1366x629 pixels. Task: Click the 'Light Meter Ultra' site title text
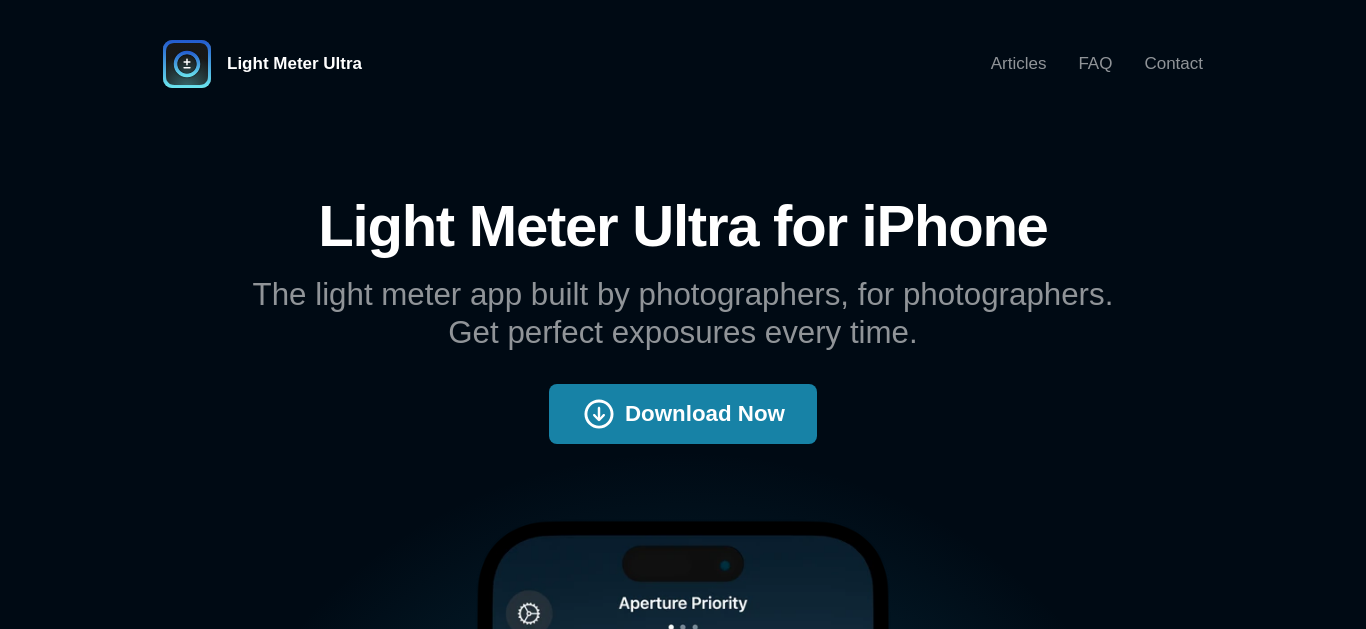(x=294, y=64)
